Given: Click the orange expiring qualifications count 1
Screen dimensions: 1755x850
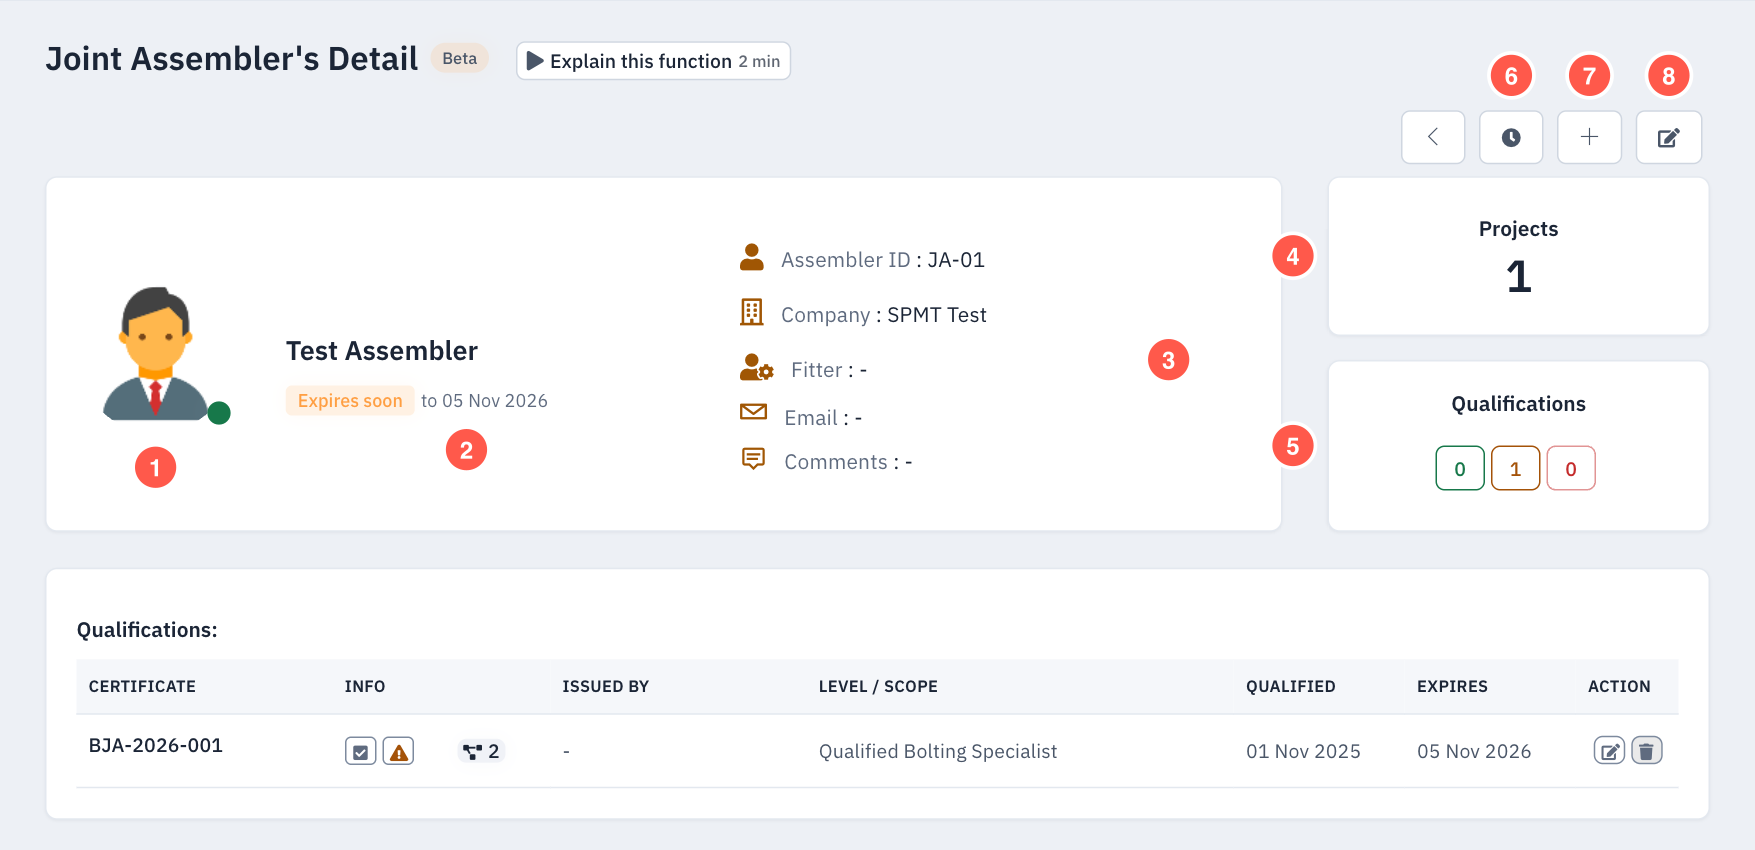Looking at the screenshot, I should coord(1515,469).
